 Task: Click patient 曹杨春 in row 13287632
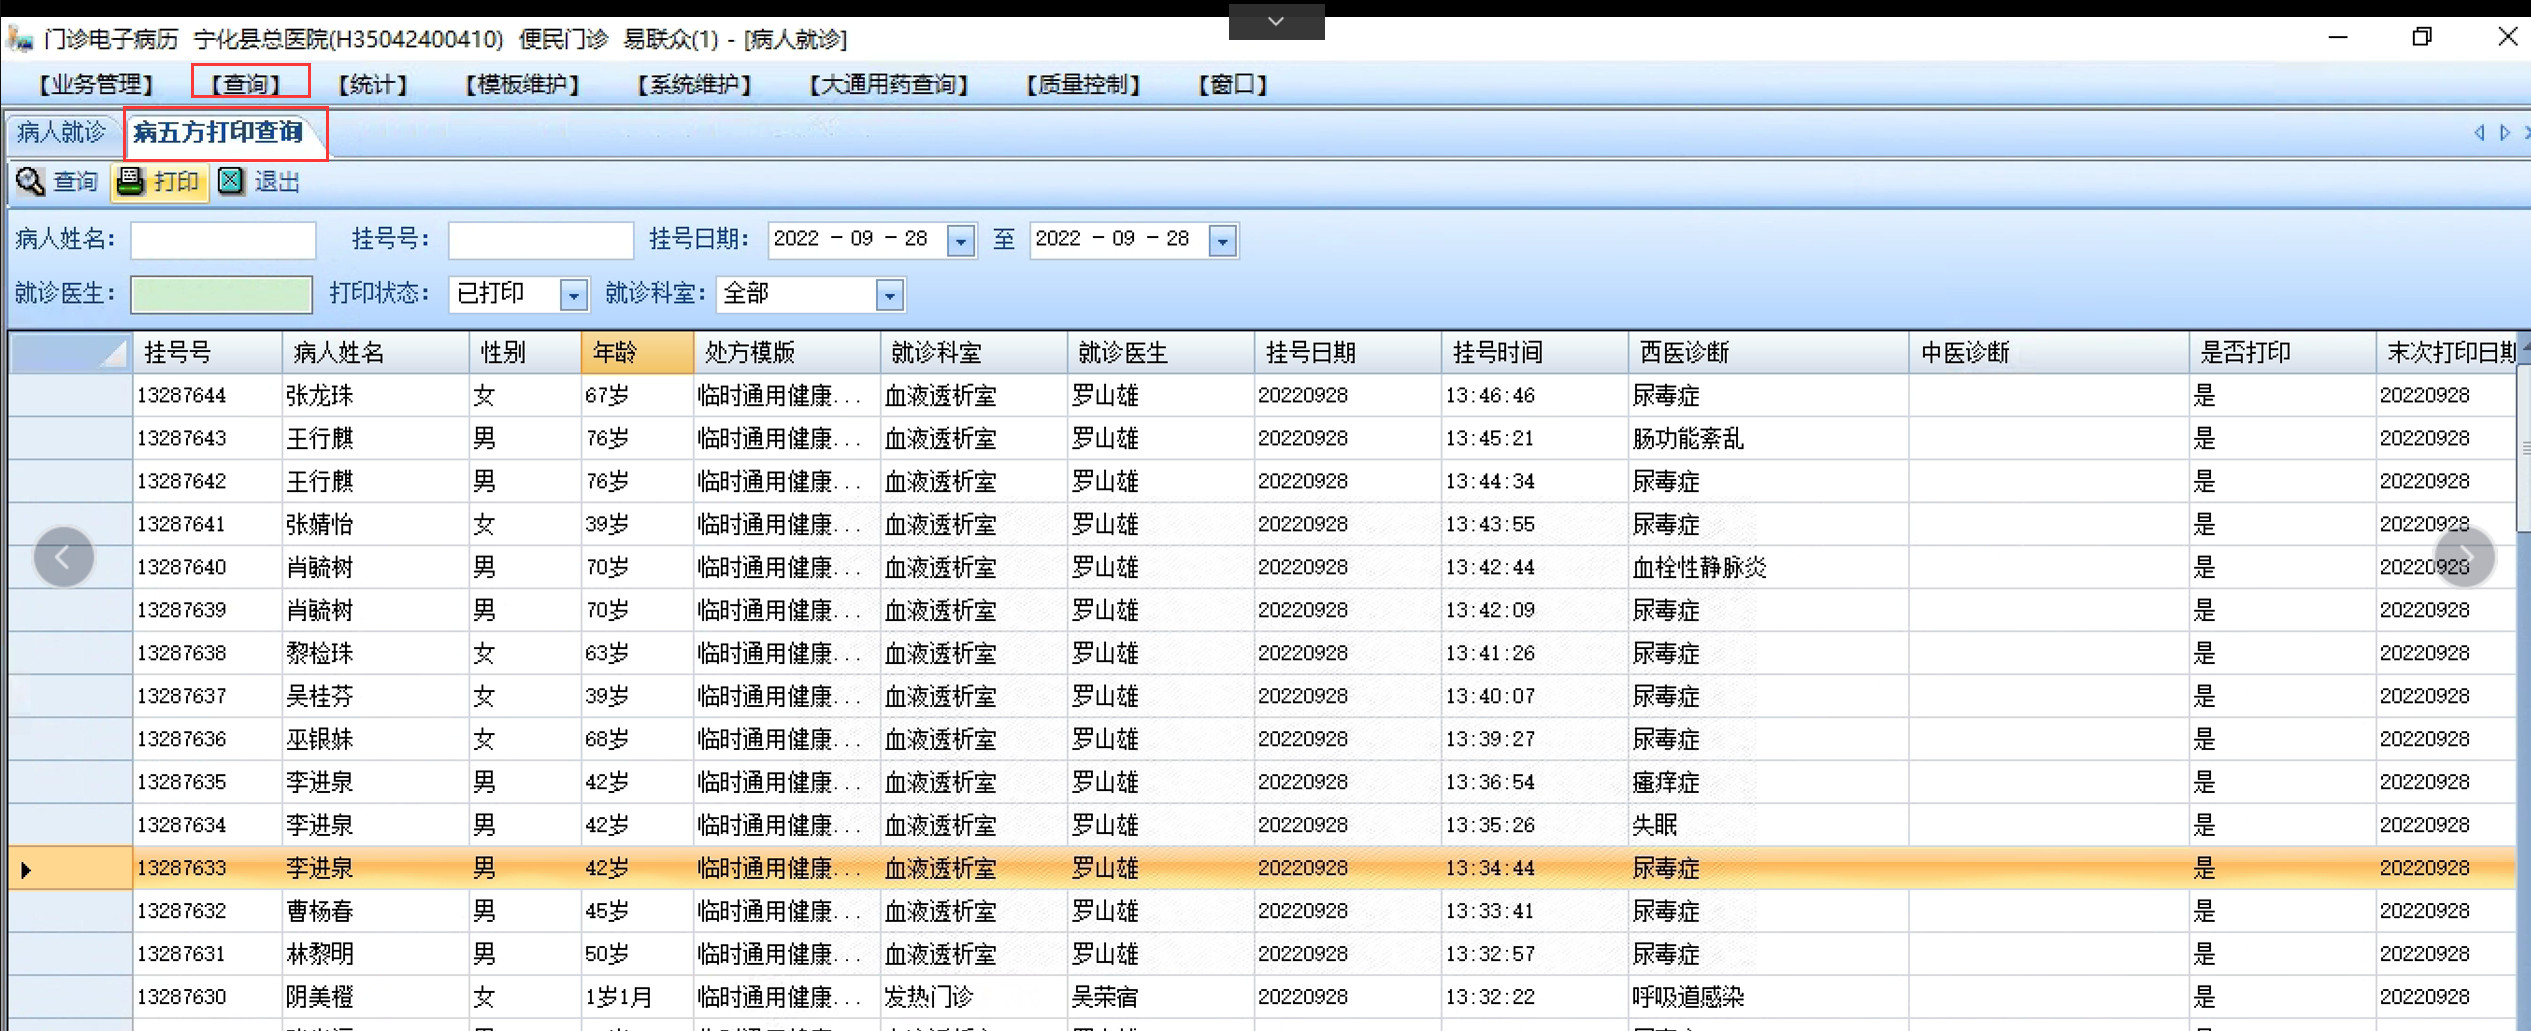click(320, 911)
